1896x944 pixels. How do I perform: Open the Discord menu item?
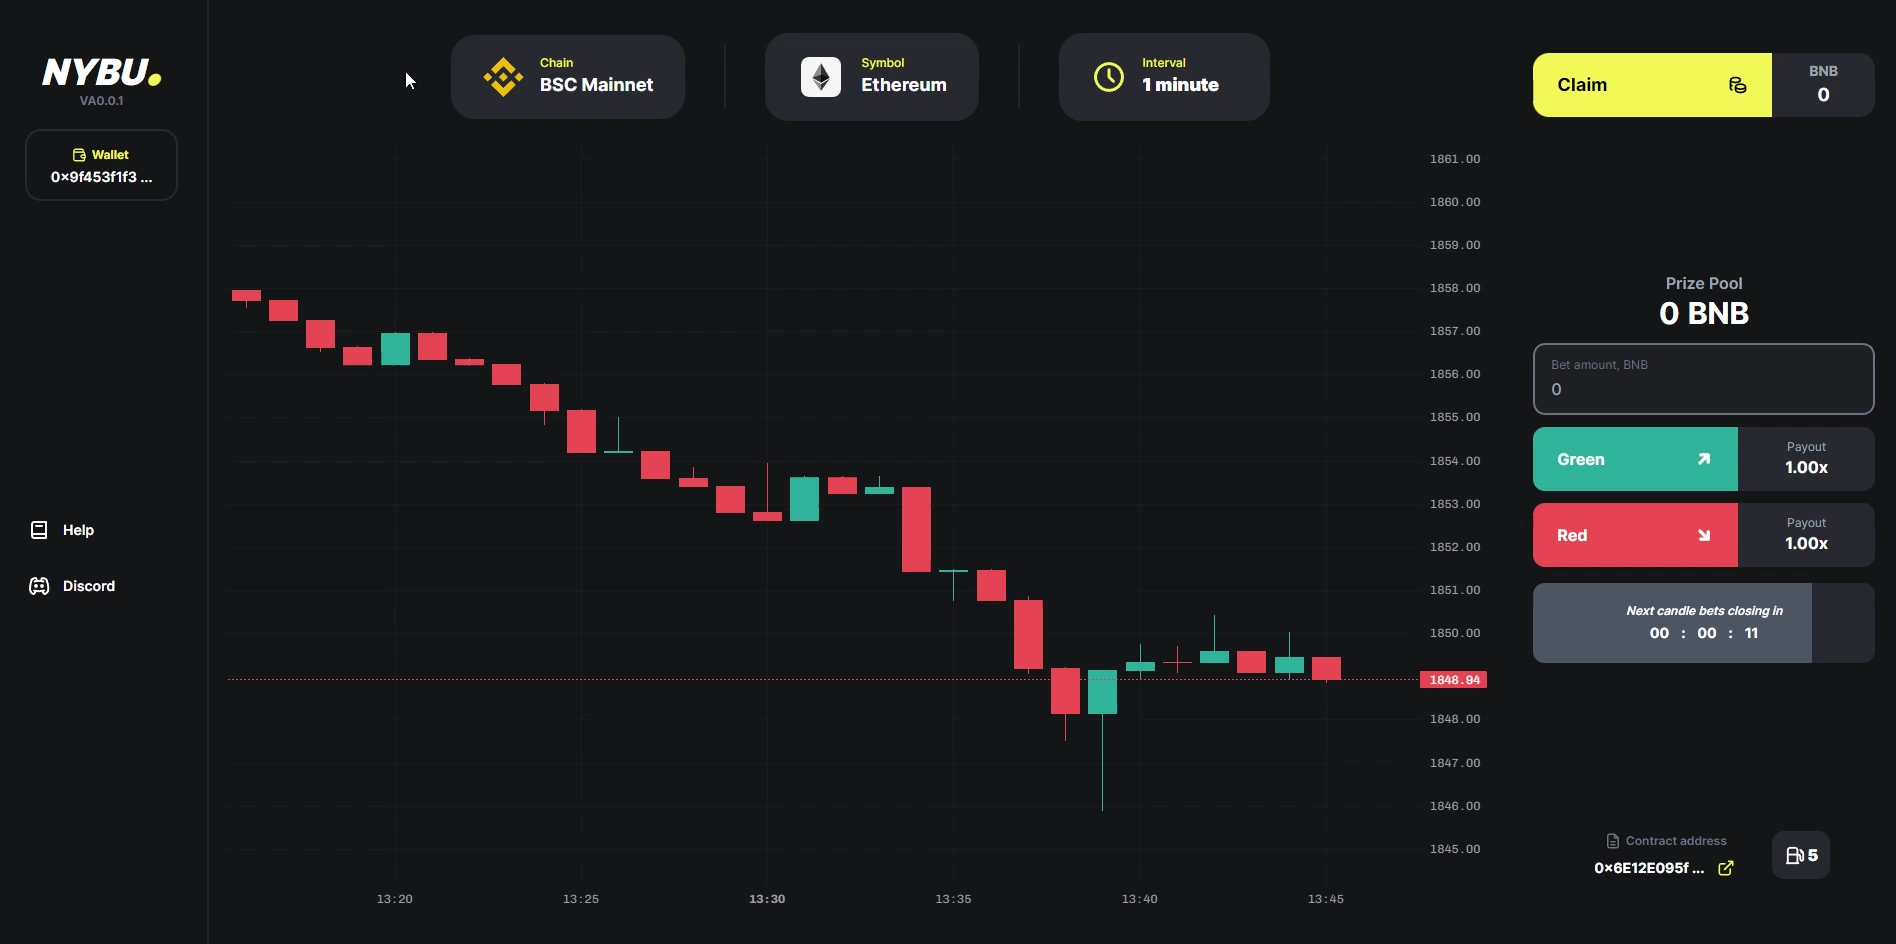click(88, 586)
